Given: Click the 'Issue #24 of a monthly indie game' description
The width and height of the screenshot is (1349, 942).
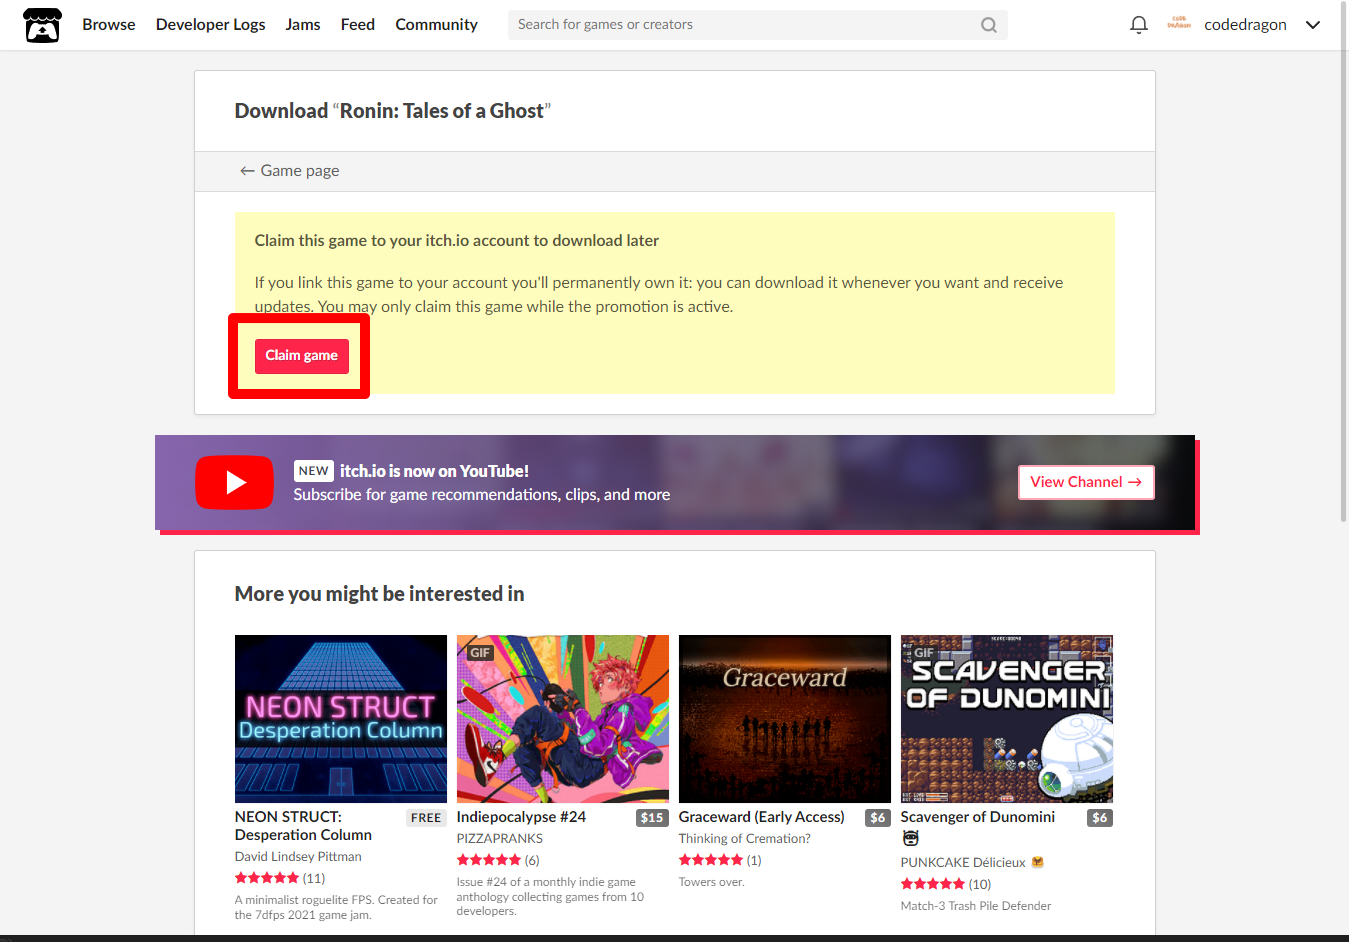Looking at the screenshot, I should click(x=550, y=897).
